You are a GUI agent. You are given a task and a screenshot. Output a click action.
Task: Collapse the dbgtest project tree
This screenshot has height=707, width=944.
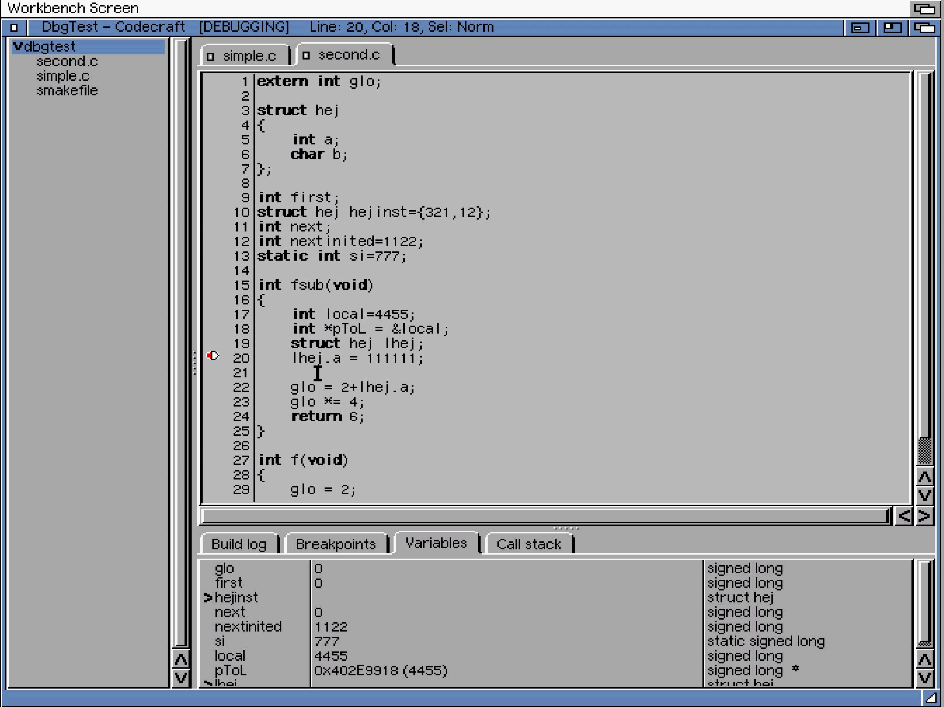(x=18, y=47)
